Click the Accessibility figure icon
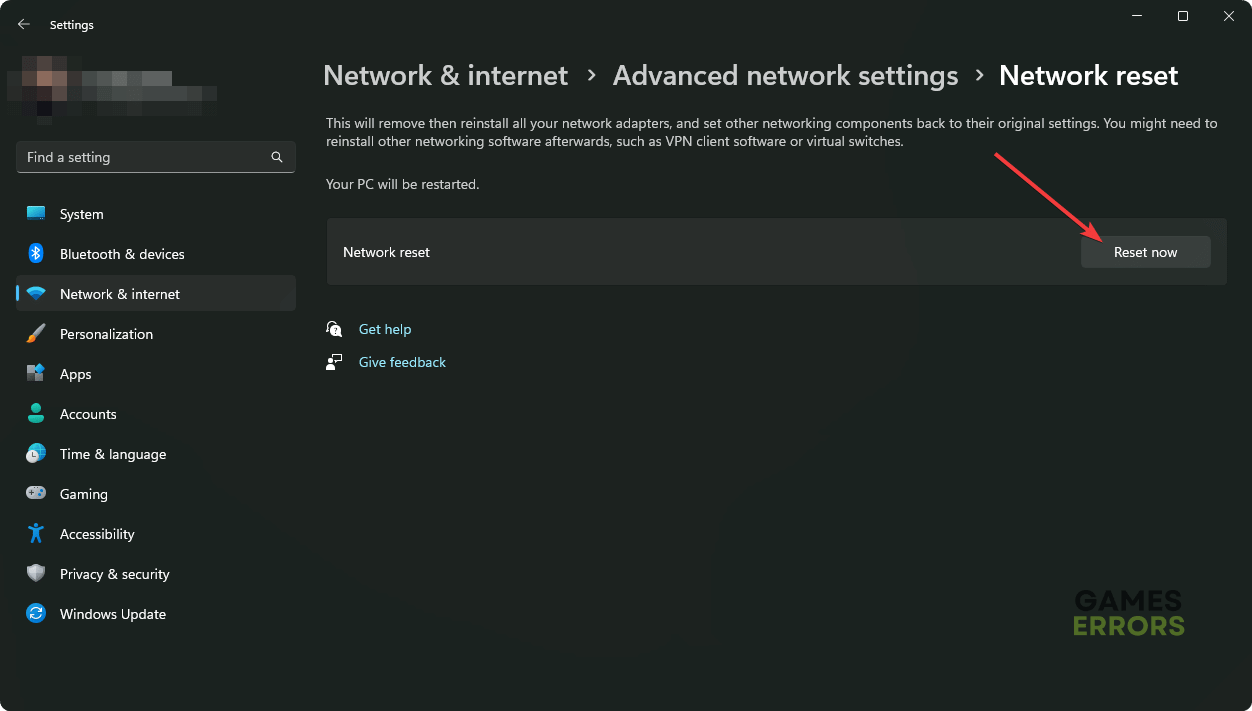1252x711 pixels. tap(36, 534)
